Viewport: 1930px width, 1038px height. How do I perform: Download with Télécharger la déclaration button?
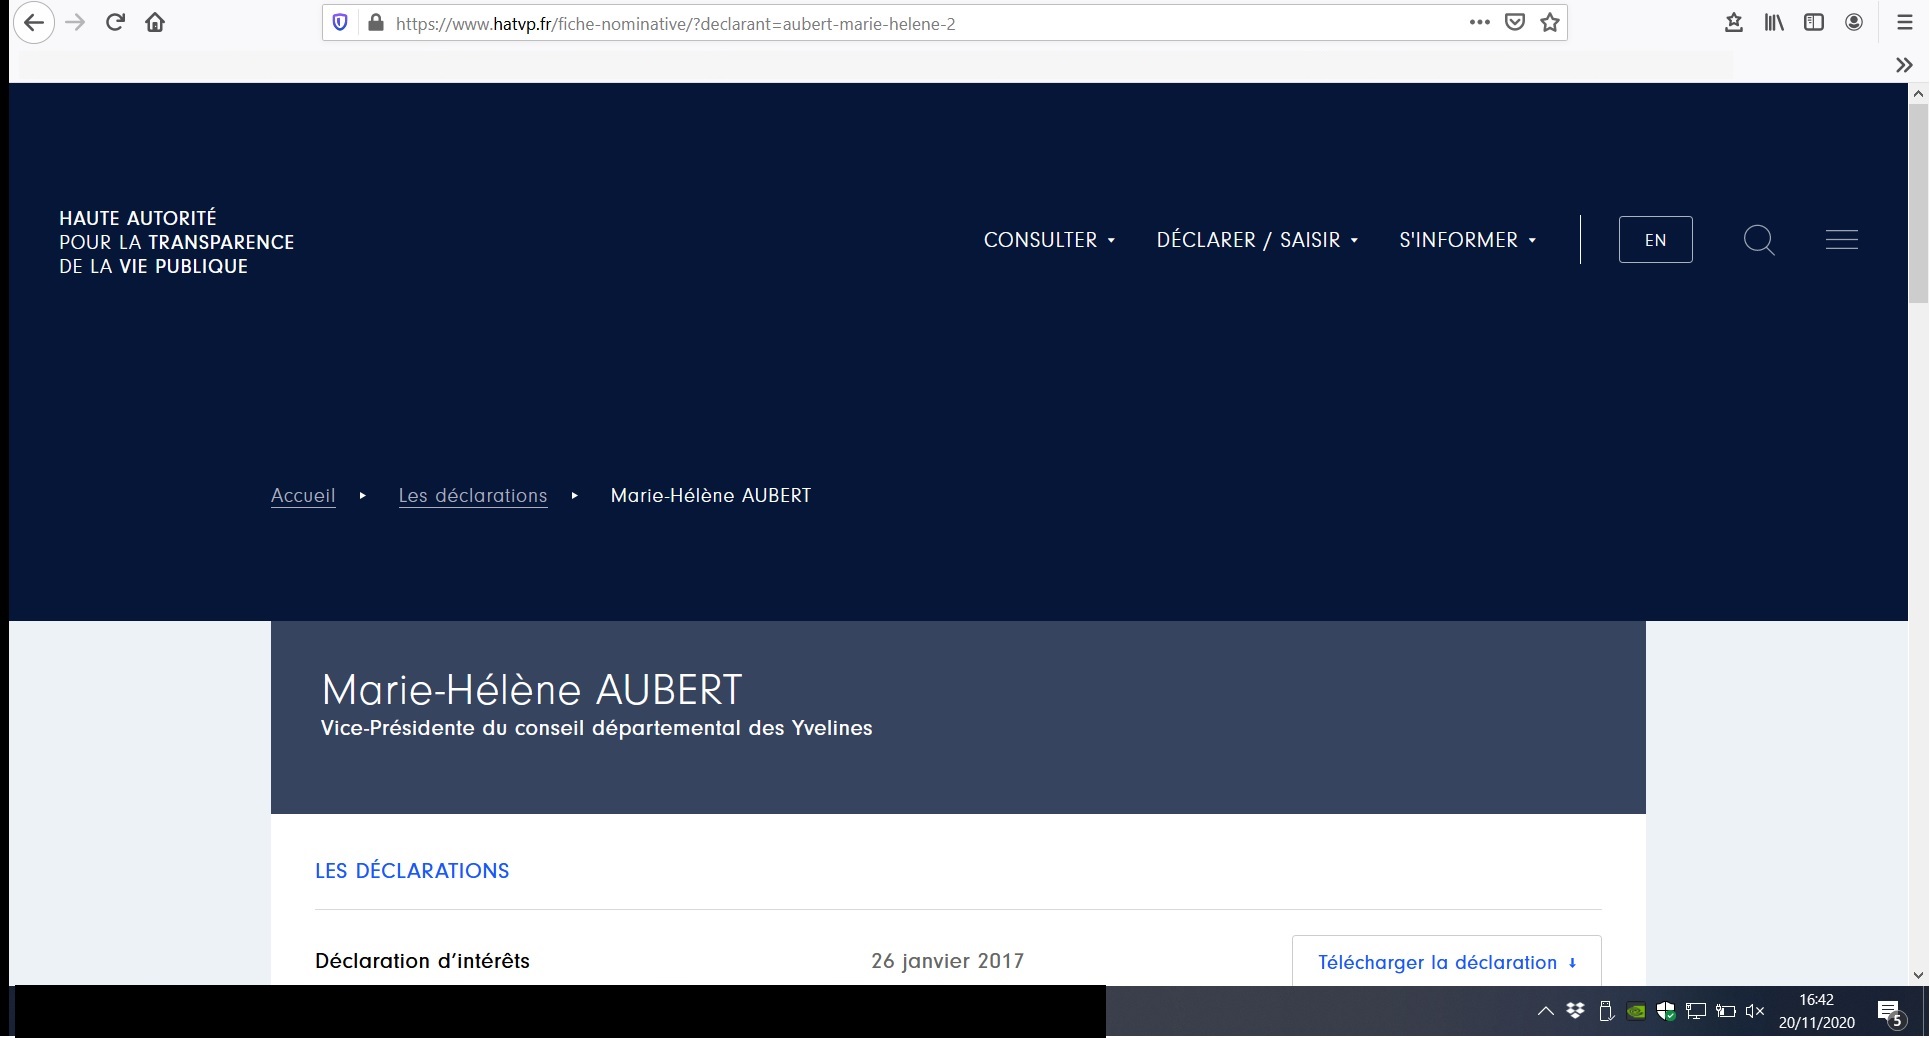[1447, 961]
